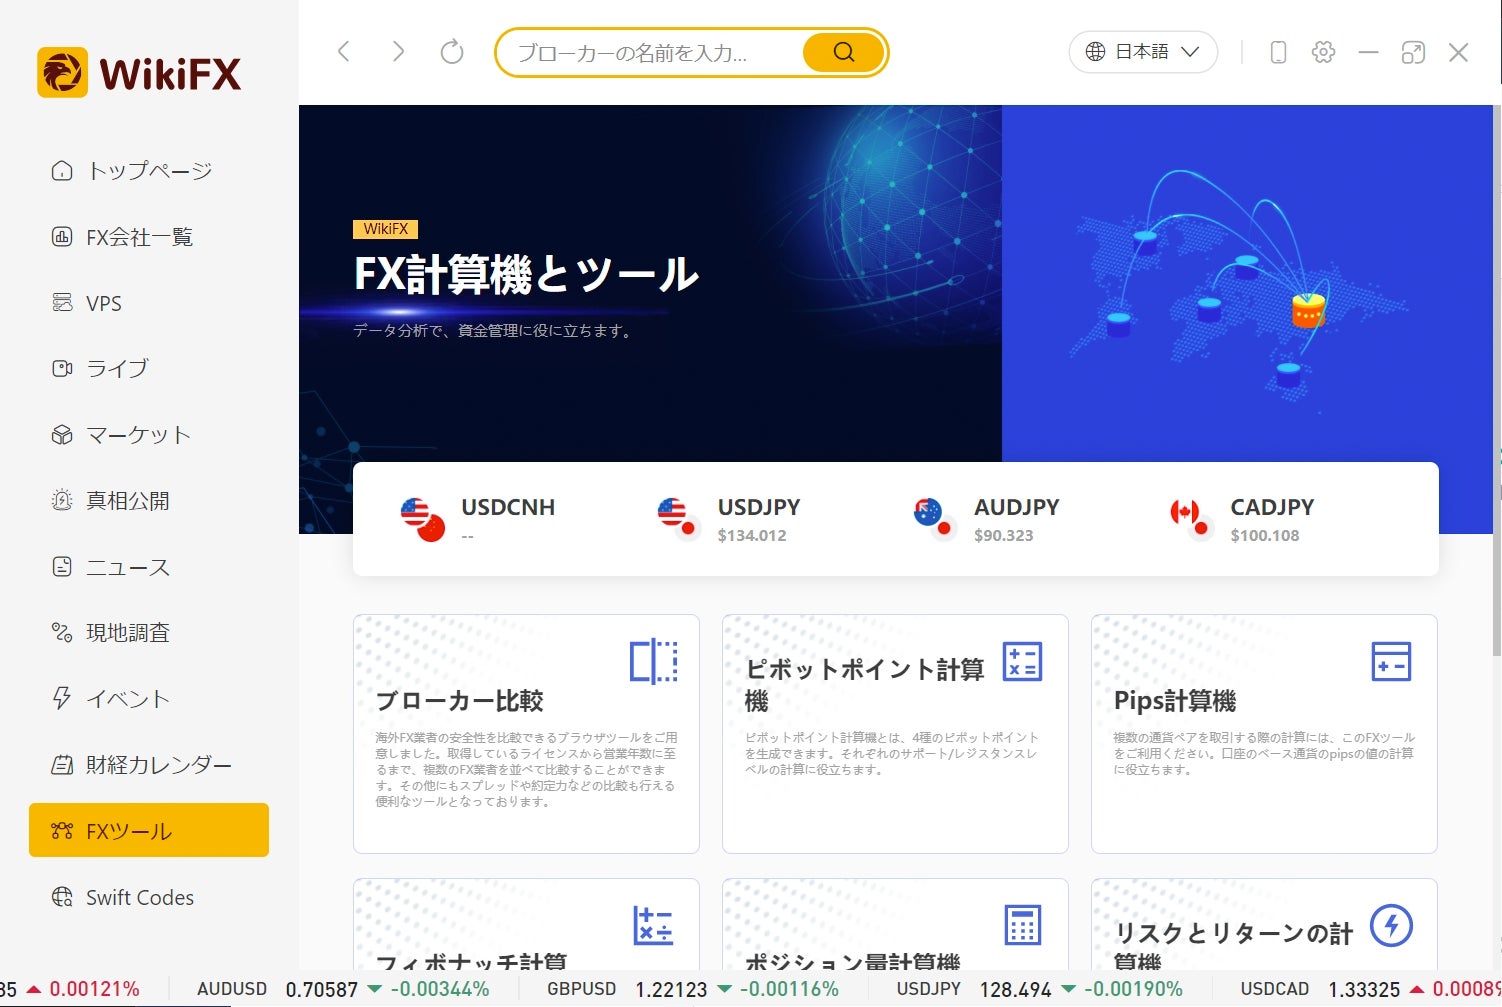1502x1007 pixels.
Task: Click the risk and return lightning icon
Action: pyautogui.click(x=1391, y=925)
